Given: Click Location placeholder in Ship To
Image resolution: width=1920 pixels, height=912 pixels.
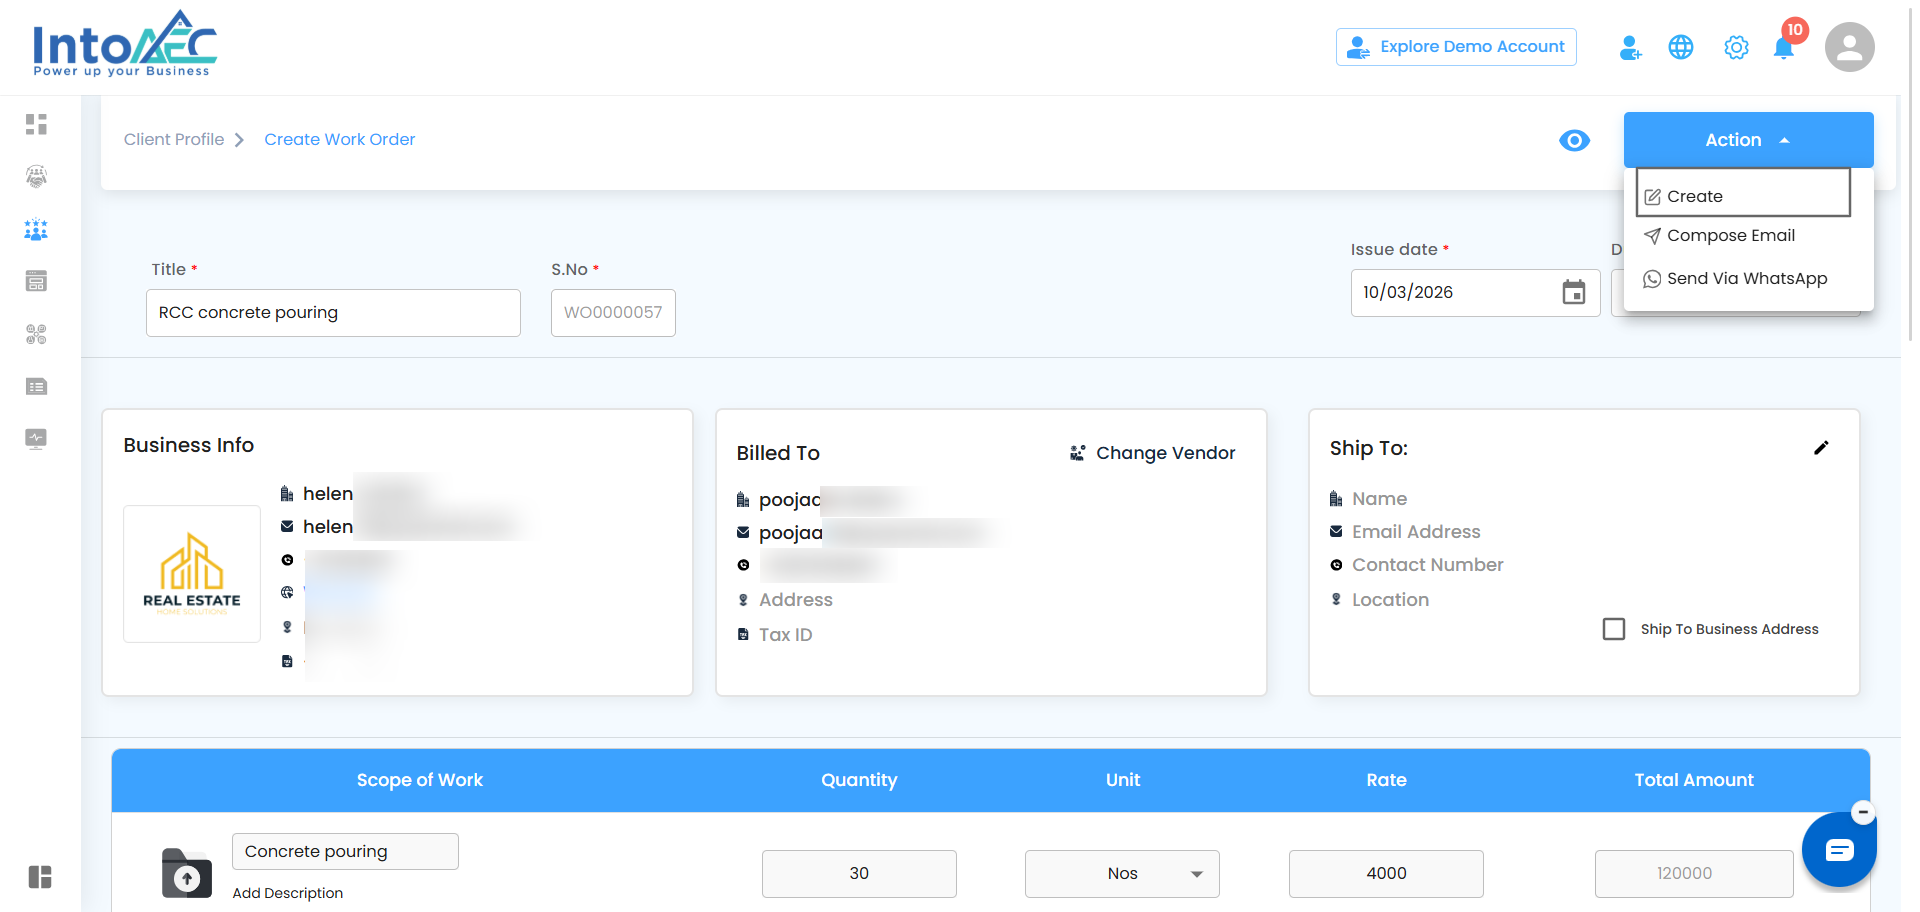Looking at the screenshot, I should pyautogui.click(x=1391, y=600).
